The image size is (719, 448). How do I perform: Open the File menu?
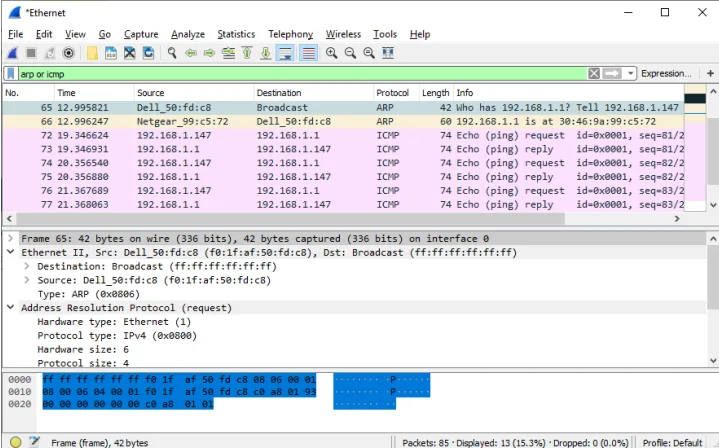point(16,34)
